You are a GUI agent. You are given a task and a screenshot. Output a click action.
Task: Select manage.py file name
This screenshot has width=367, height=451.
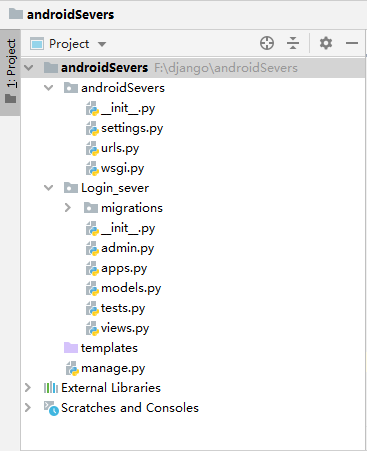[x=113, y=368]
